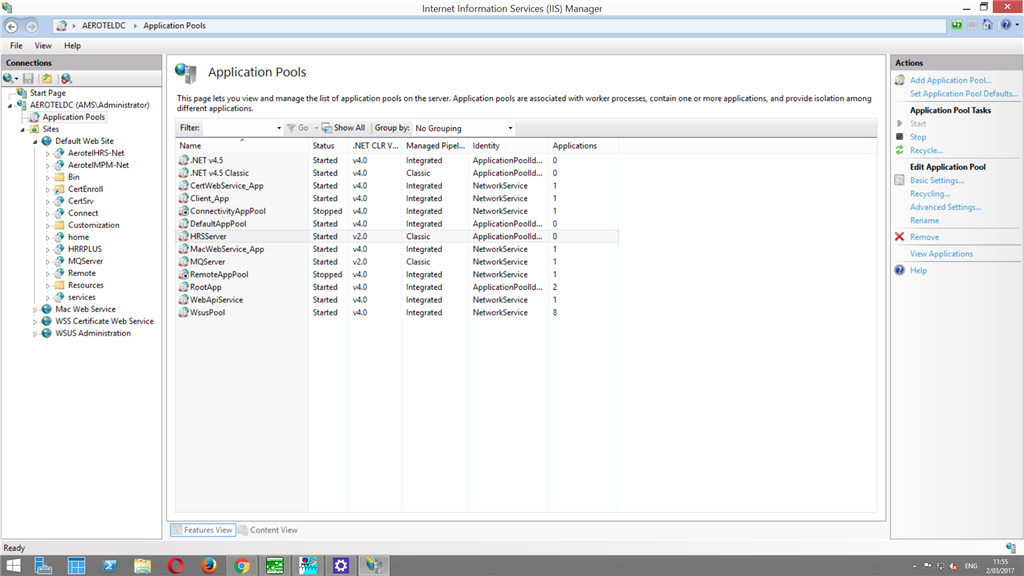Click the Add Application Pool icon
This screenshot has height=576, width=1024.
900,80
